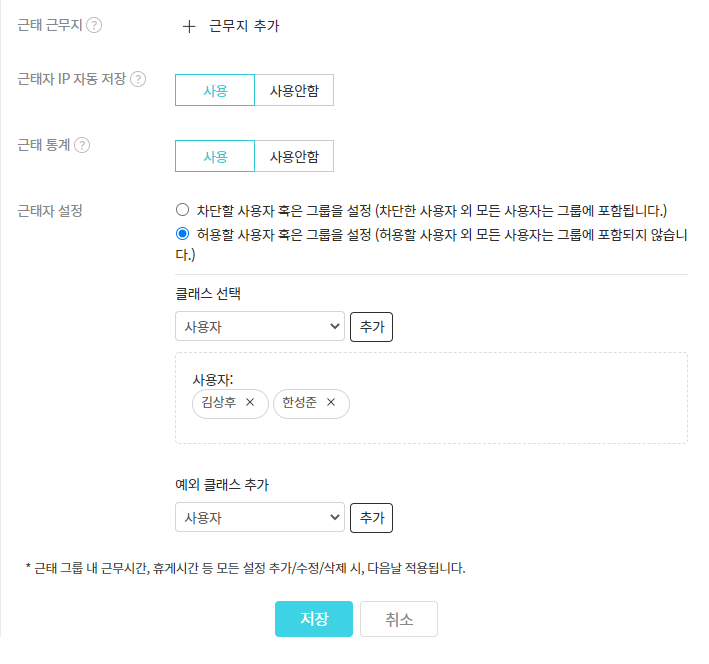The image size is (709, 664).
Task: Click 추가 button beside 예외 클래스 추가
Action: tap(371, 518)
